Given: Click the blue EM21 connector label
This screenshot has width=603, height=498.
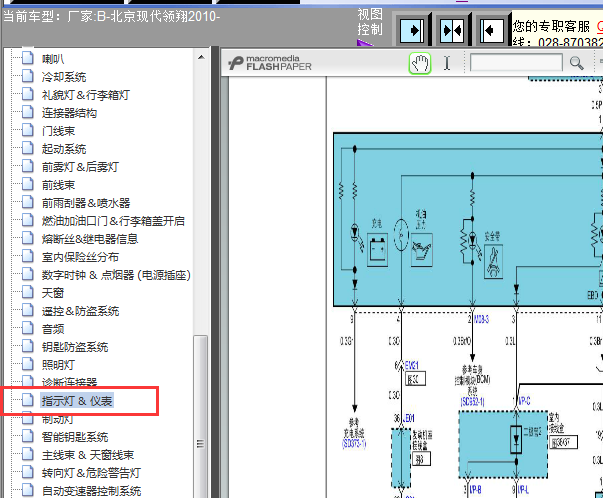Looking at the screenshot, I should coord(411,365).
